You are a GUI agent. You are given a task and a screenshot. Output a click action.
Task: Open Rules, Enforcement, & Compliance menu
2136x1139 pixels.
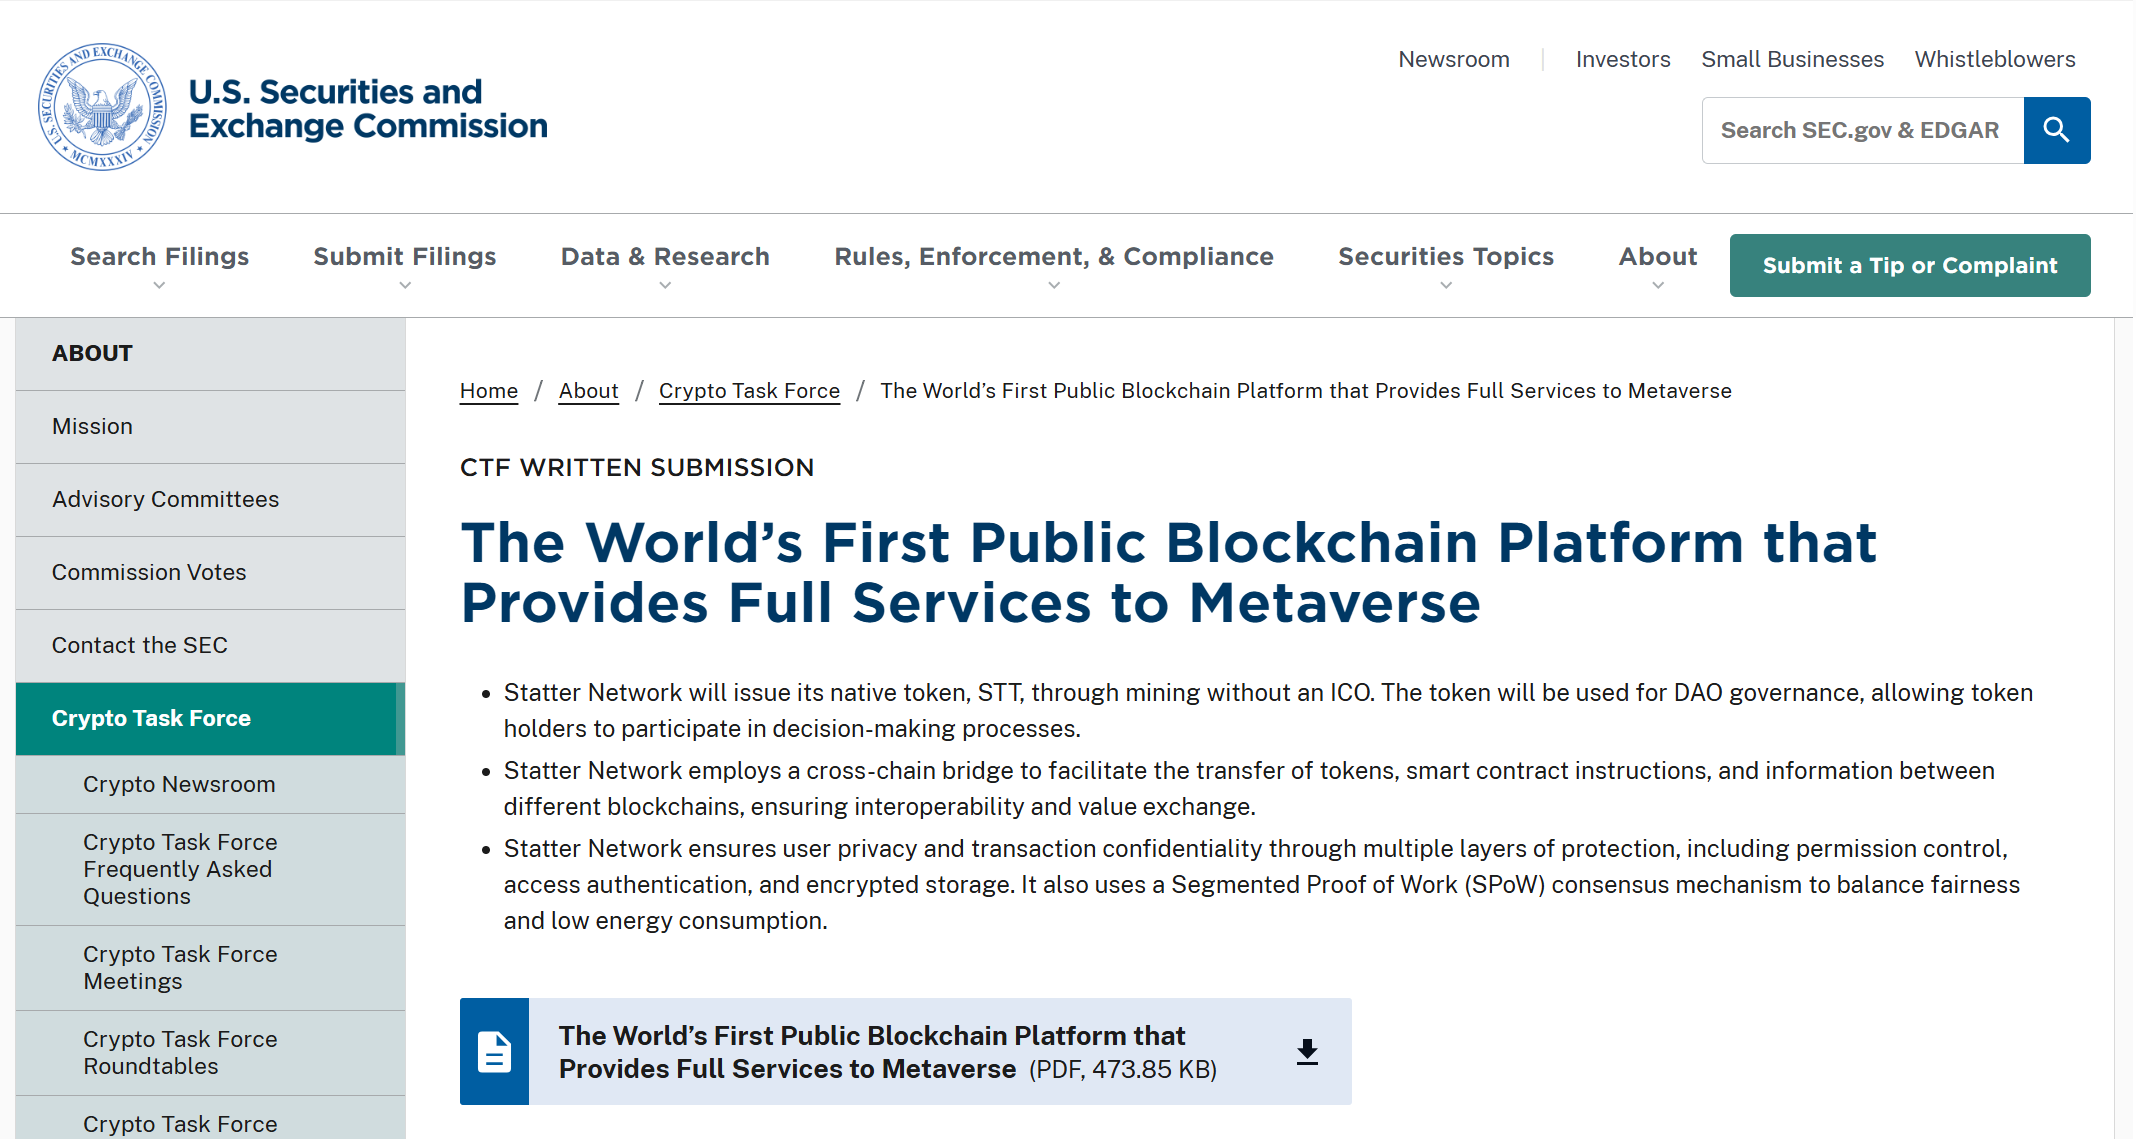1054,257
